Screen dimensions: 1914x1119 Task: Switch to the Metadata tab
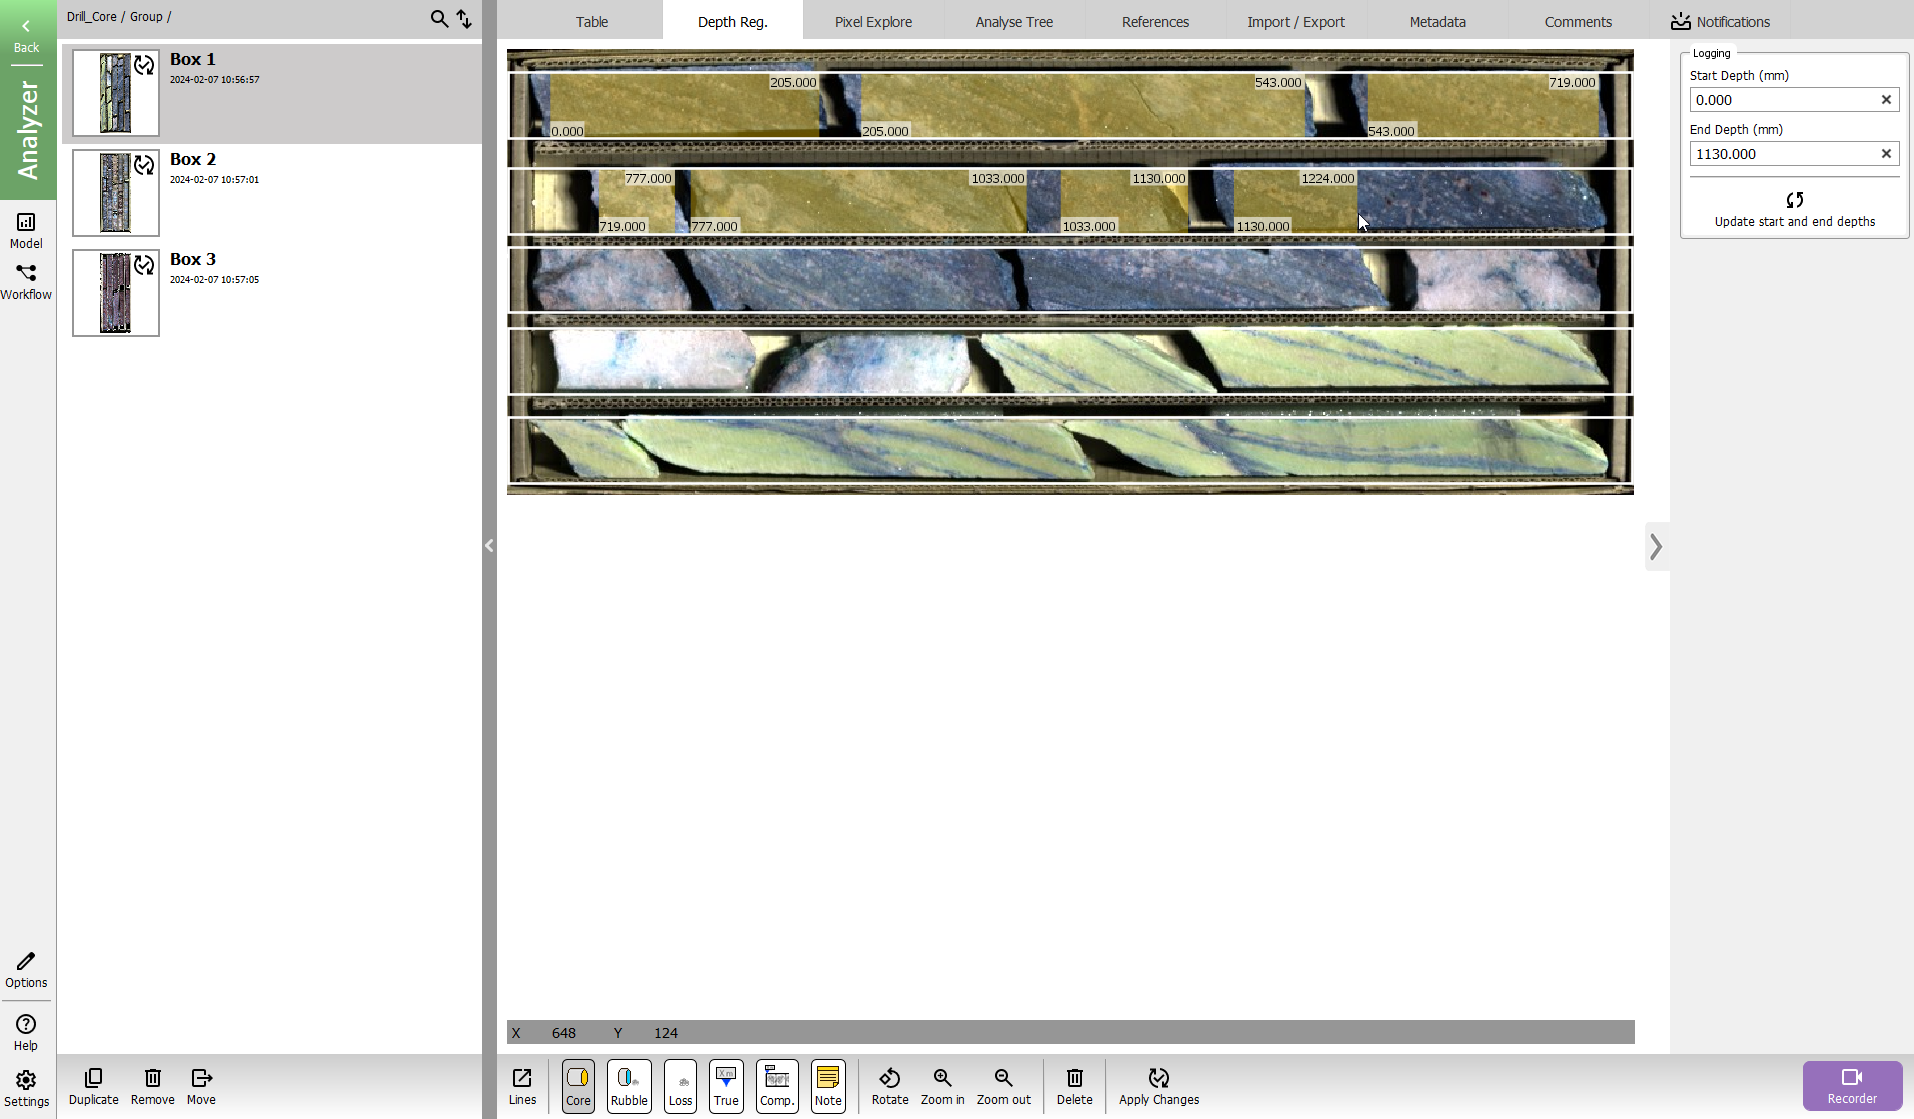(x=1436, y=21)
